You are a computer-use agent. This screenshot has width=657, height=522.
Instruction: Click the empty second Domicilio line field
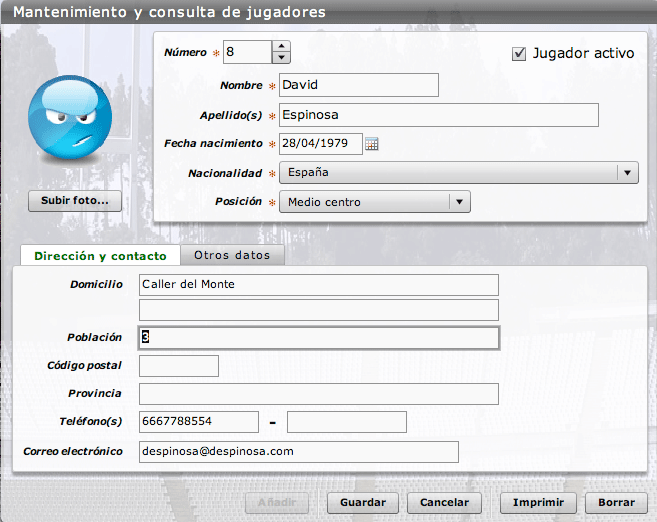click(x=319, y=310)
